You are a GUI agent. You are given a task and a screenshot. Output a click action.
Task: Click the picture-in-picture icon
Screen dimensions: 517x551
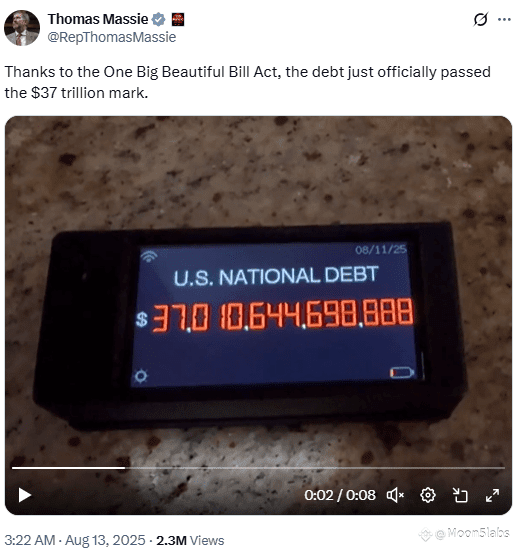pyautogui.click(x=460, y=495)
